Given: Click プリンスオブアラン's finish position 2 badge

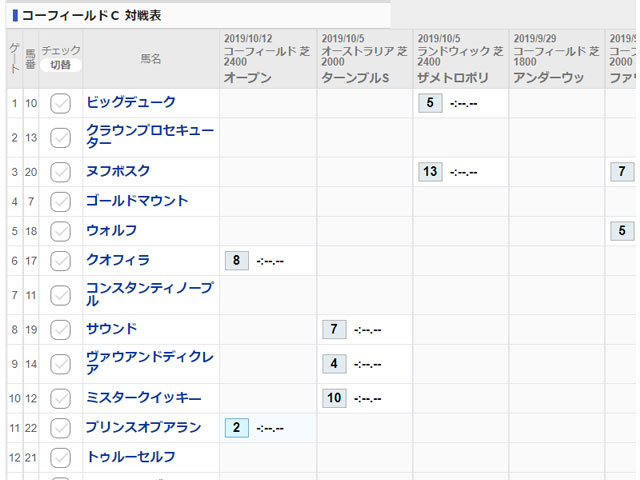Looking at the screenshot, I should click(x=236, y=428).
